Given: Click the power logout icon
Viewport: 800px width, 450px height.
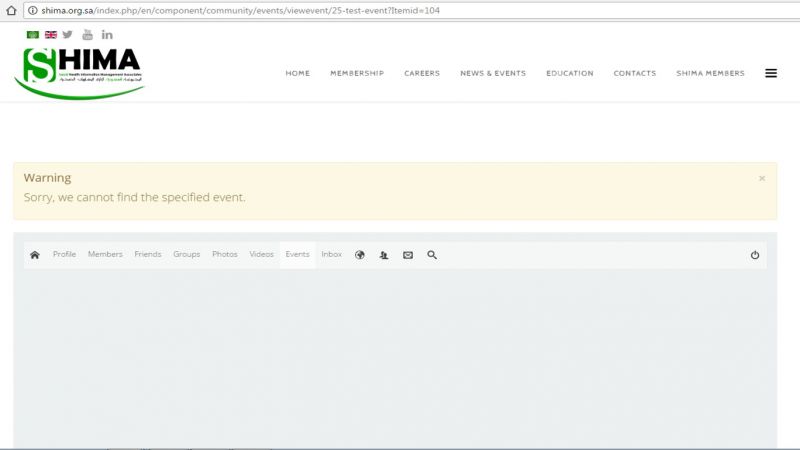Looking at the screenshot, I should [x=755, y=255].
